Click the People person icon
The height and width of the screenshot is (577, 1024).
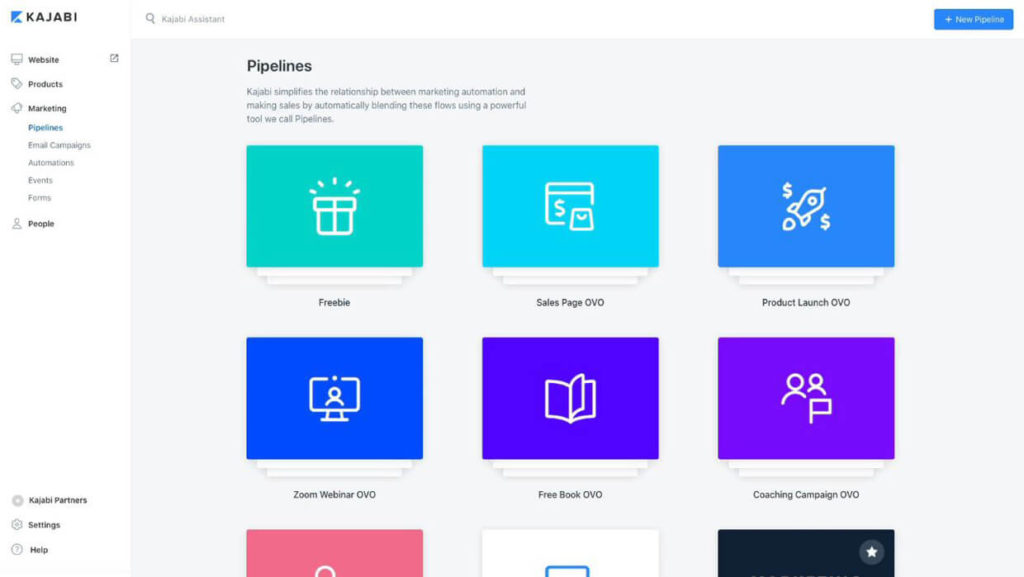(x=17, y=224)
